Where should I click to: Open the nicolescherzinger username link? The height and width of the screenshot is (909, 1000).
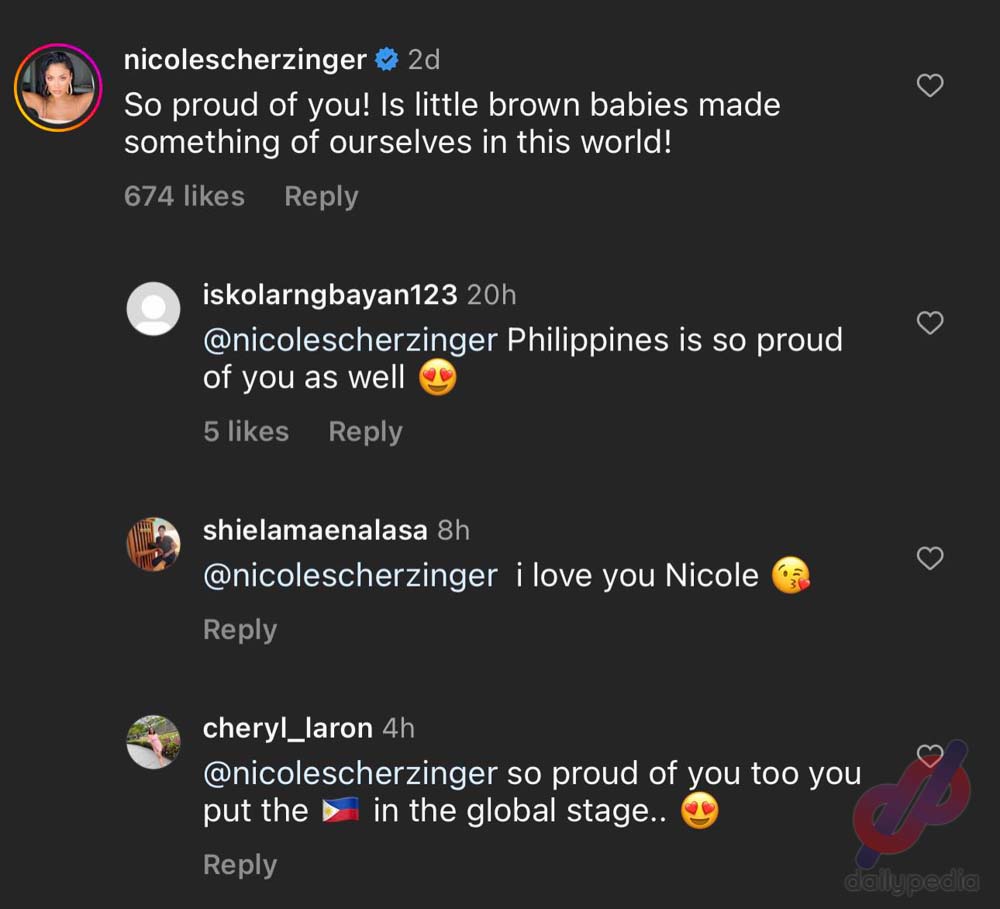coord(245,60)
